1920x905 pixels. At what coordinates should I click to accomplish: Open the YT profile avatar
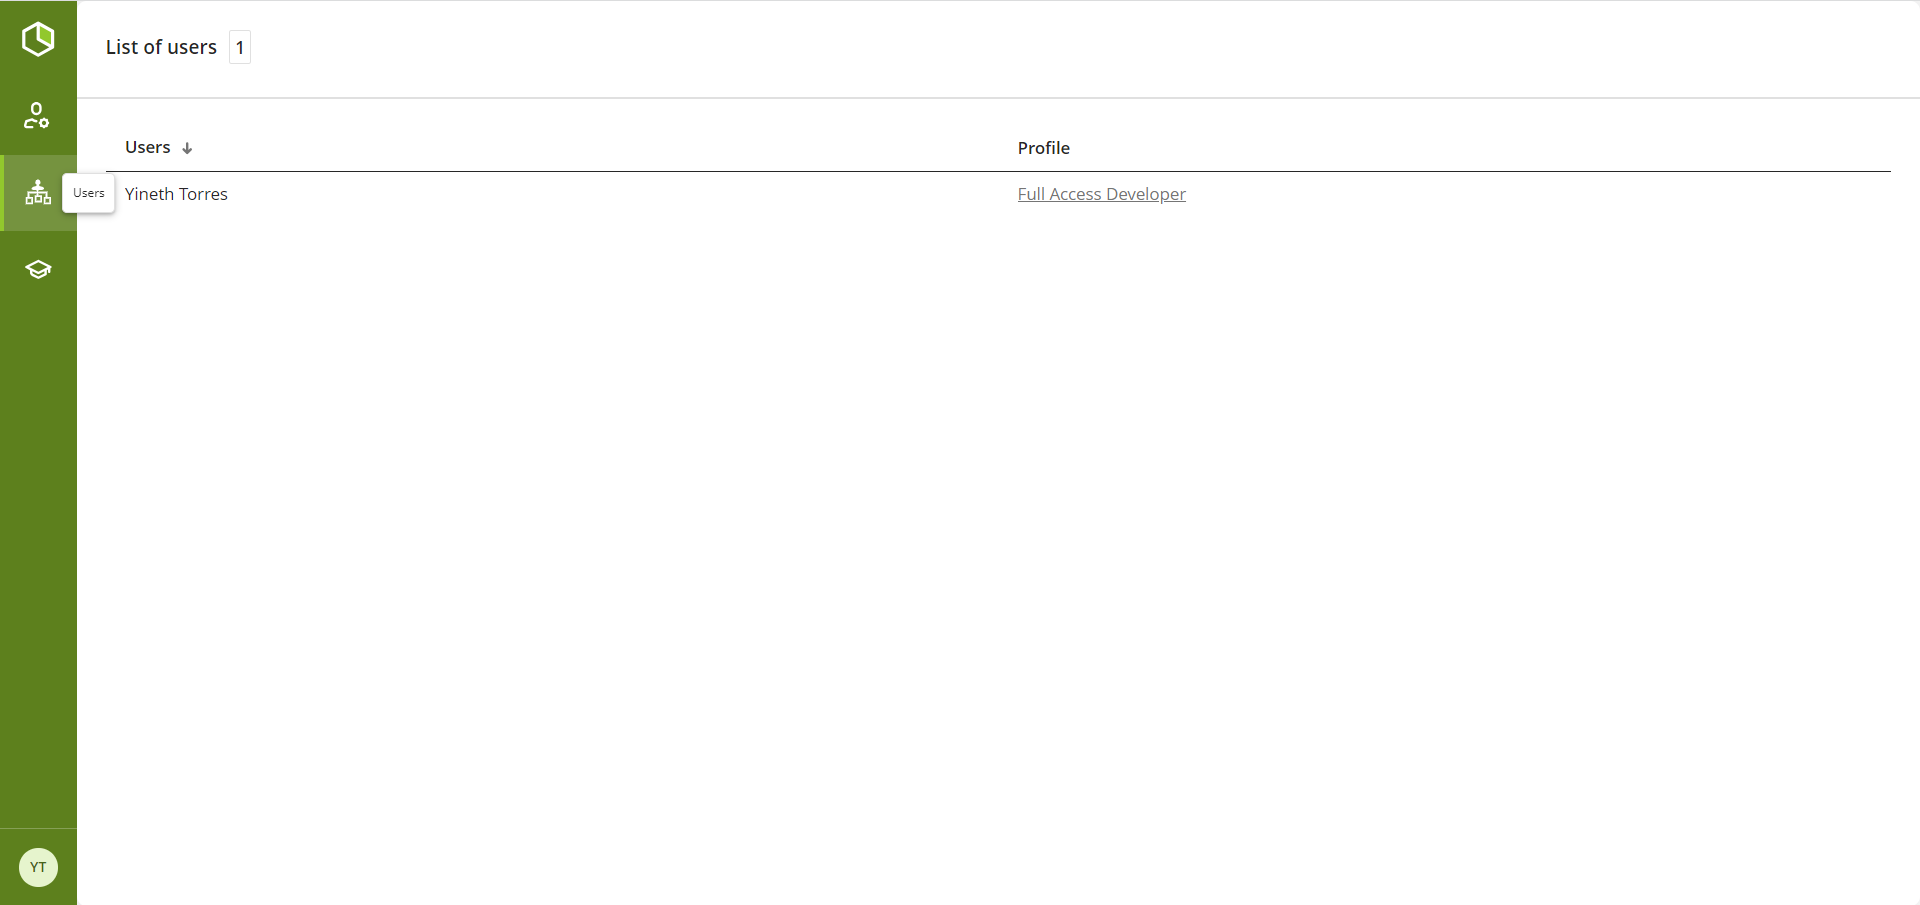(38, 867)
